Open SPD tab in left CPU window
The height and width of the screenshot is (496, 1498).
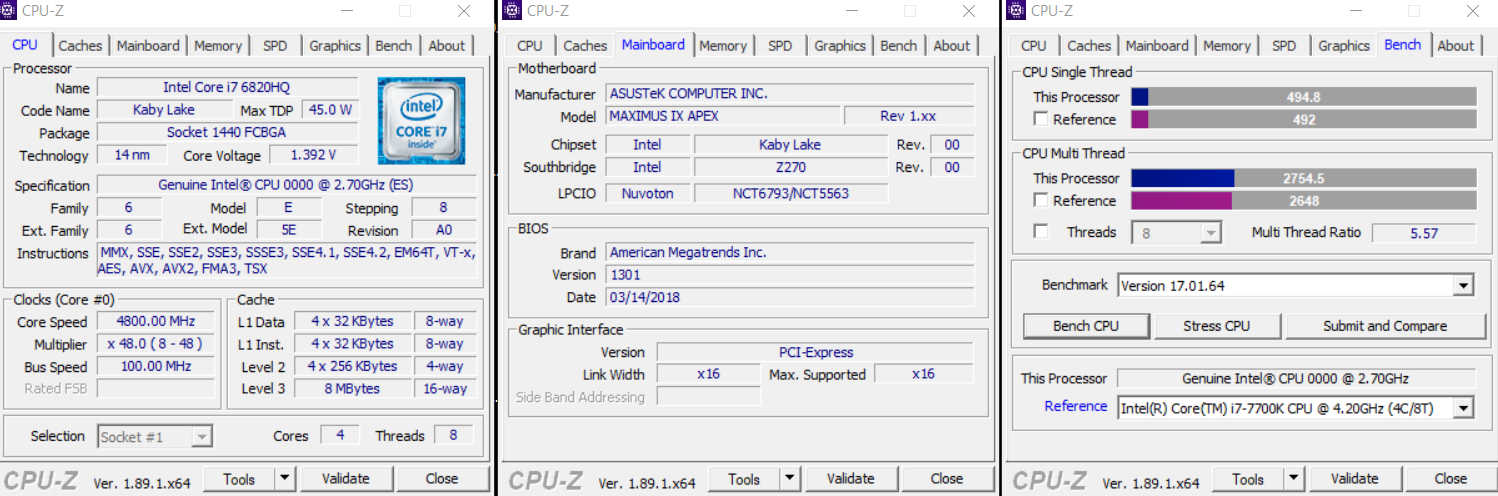click(275, 46)
